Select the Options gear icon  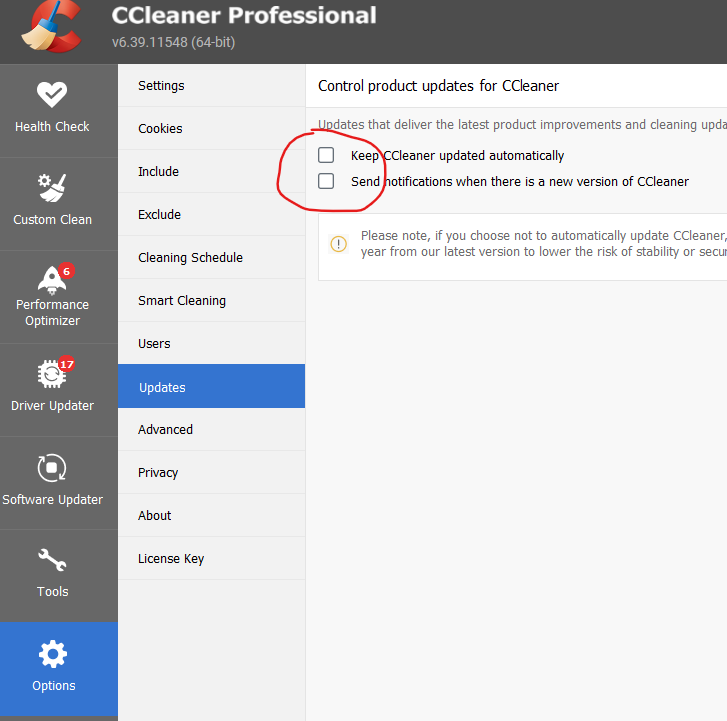point(52,655)
